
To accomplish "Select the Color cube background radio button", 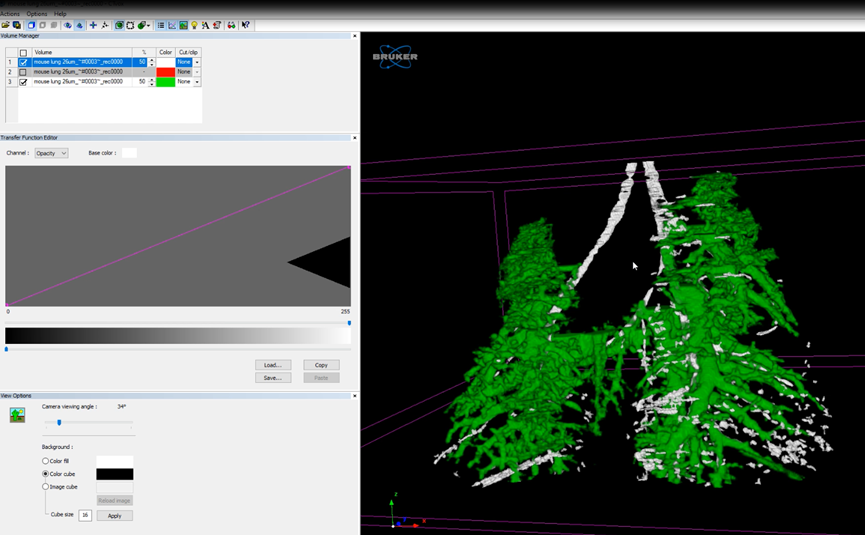I will coord(45,474).
